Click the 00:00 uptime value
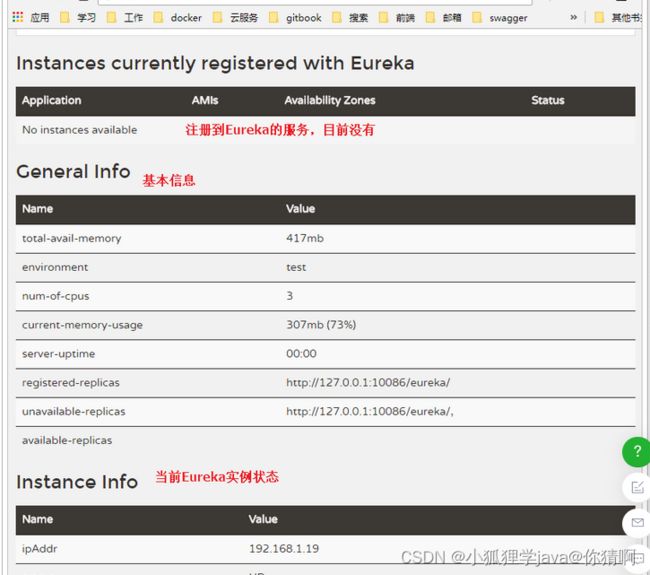The height and width of the screenshot is (575, 650). 301,354
